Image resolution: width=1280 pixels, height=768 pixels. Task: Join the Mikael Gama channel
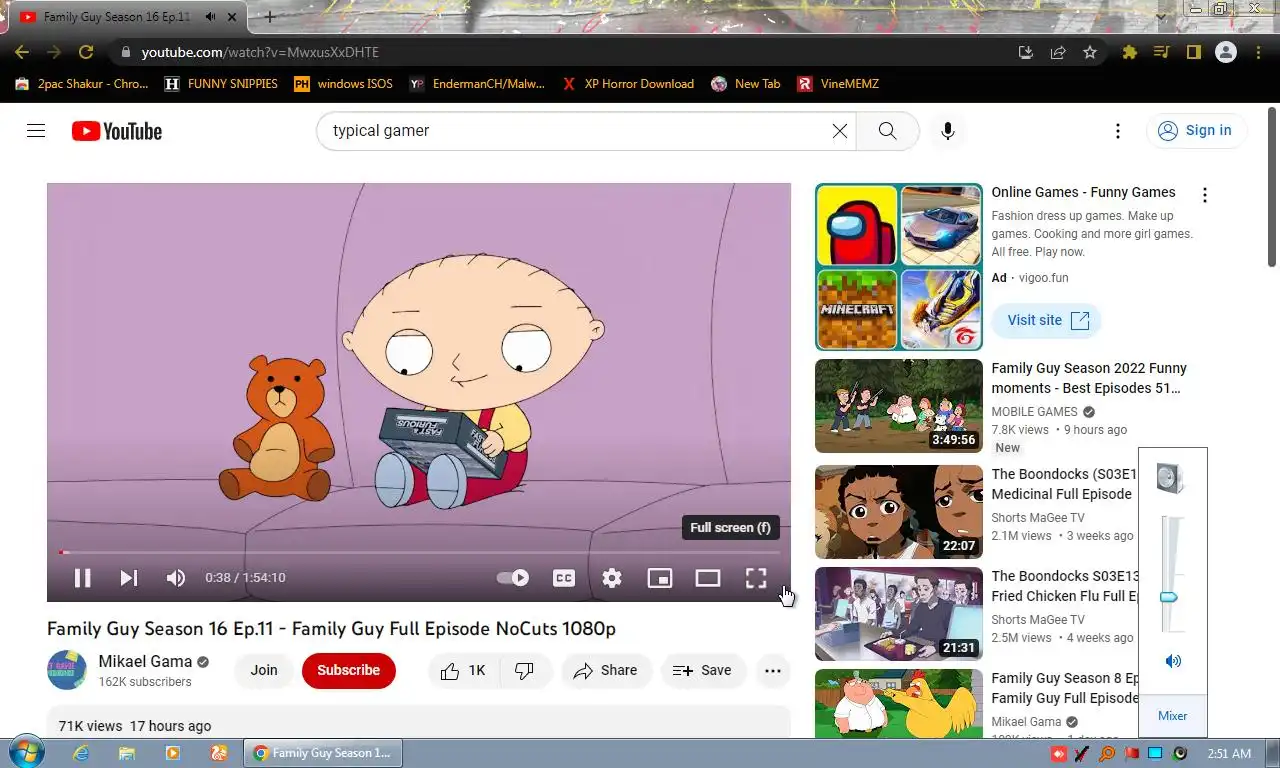264,671
